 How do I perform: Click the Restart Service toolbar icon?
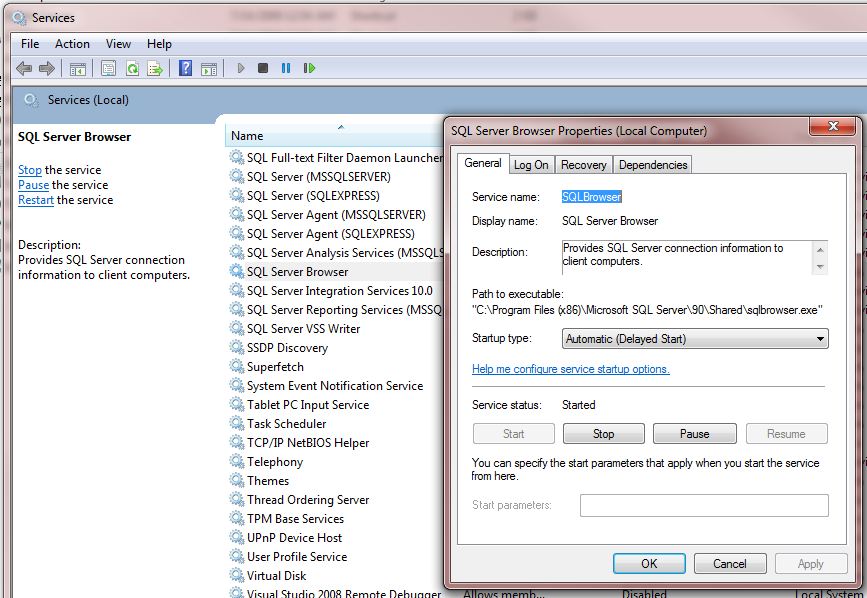coord(310,68)
